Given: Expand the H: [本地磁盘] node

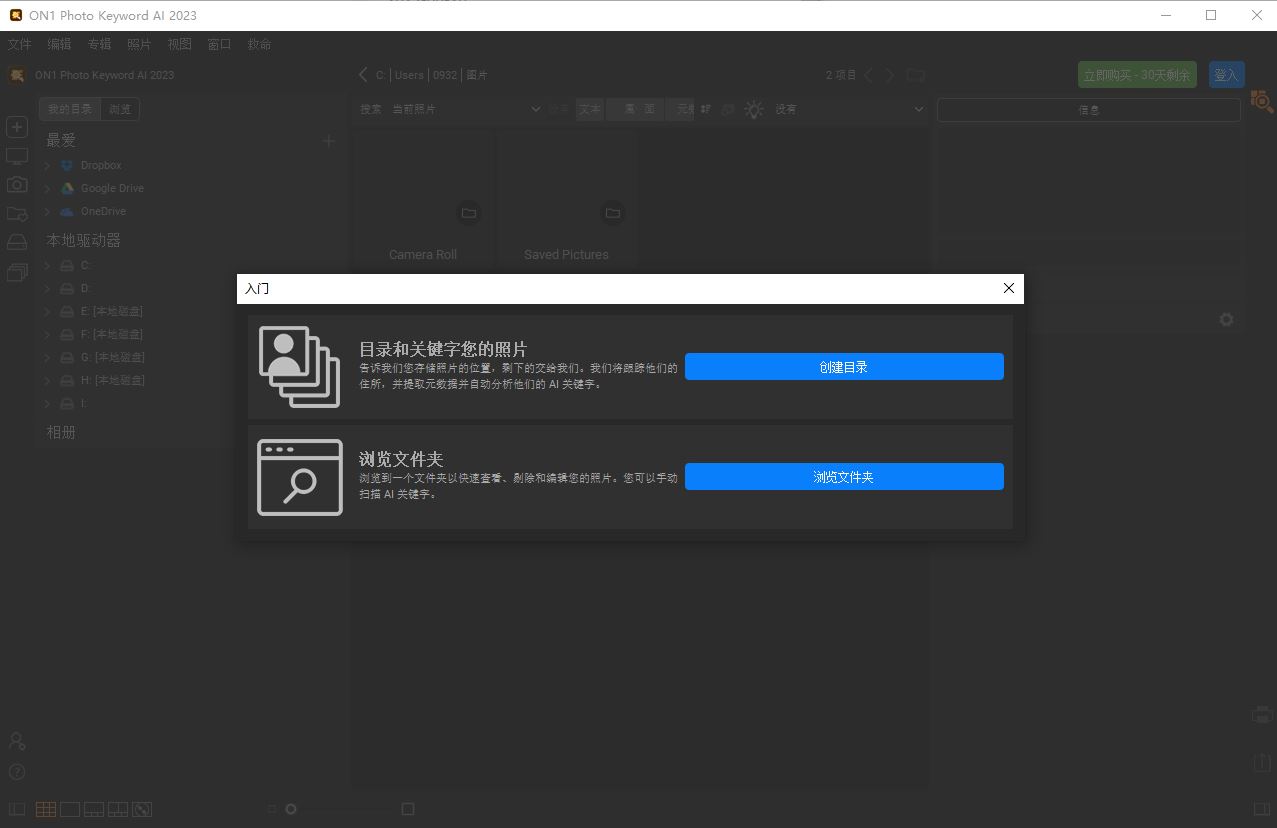Looking at the screenshot, I should pos(47,381).
